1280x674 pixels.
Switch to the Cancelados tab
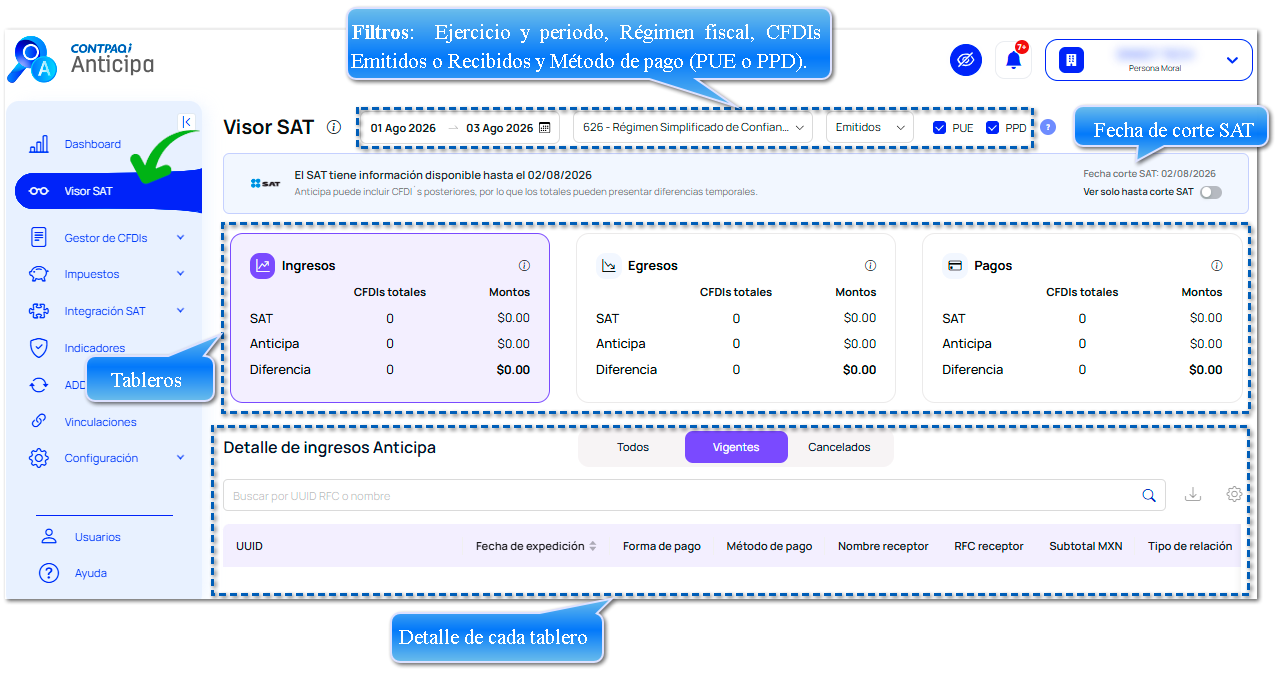point(839,447)
